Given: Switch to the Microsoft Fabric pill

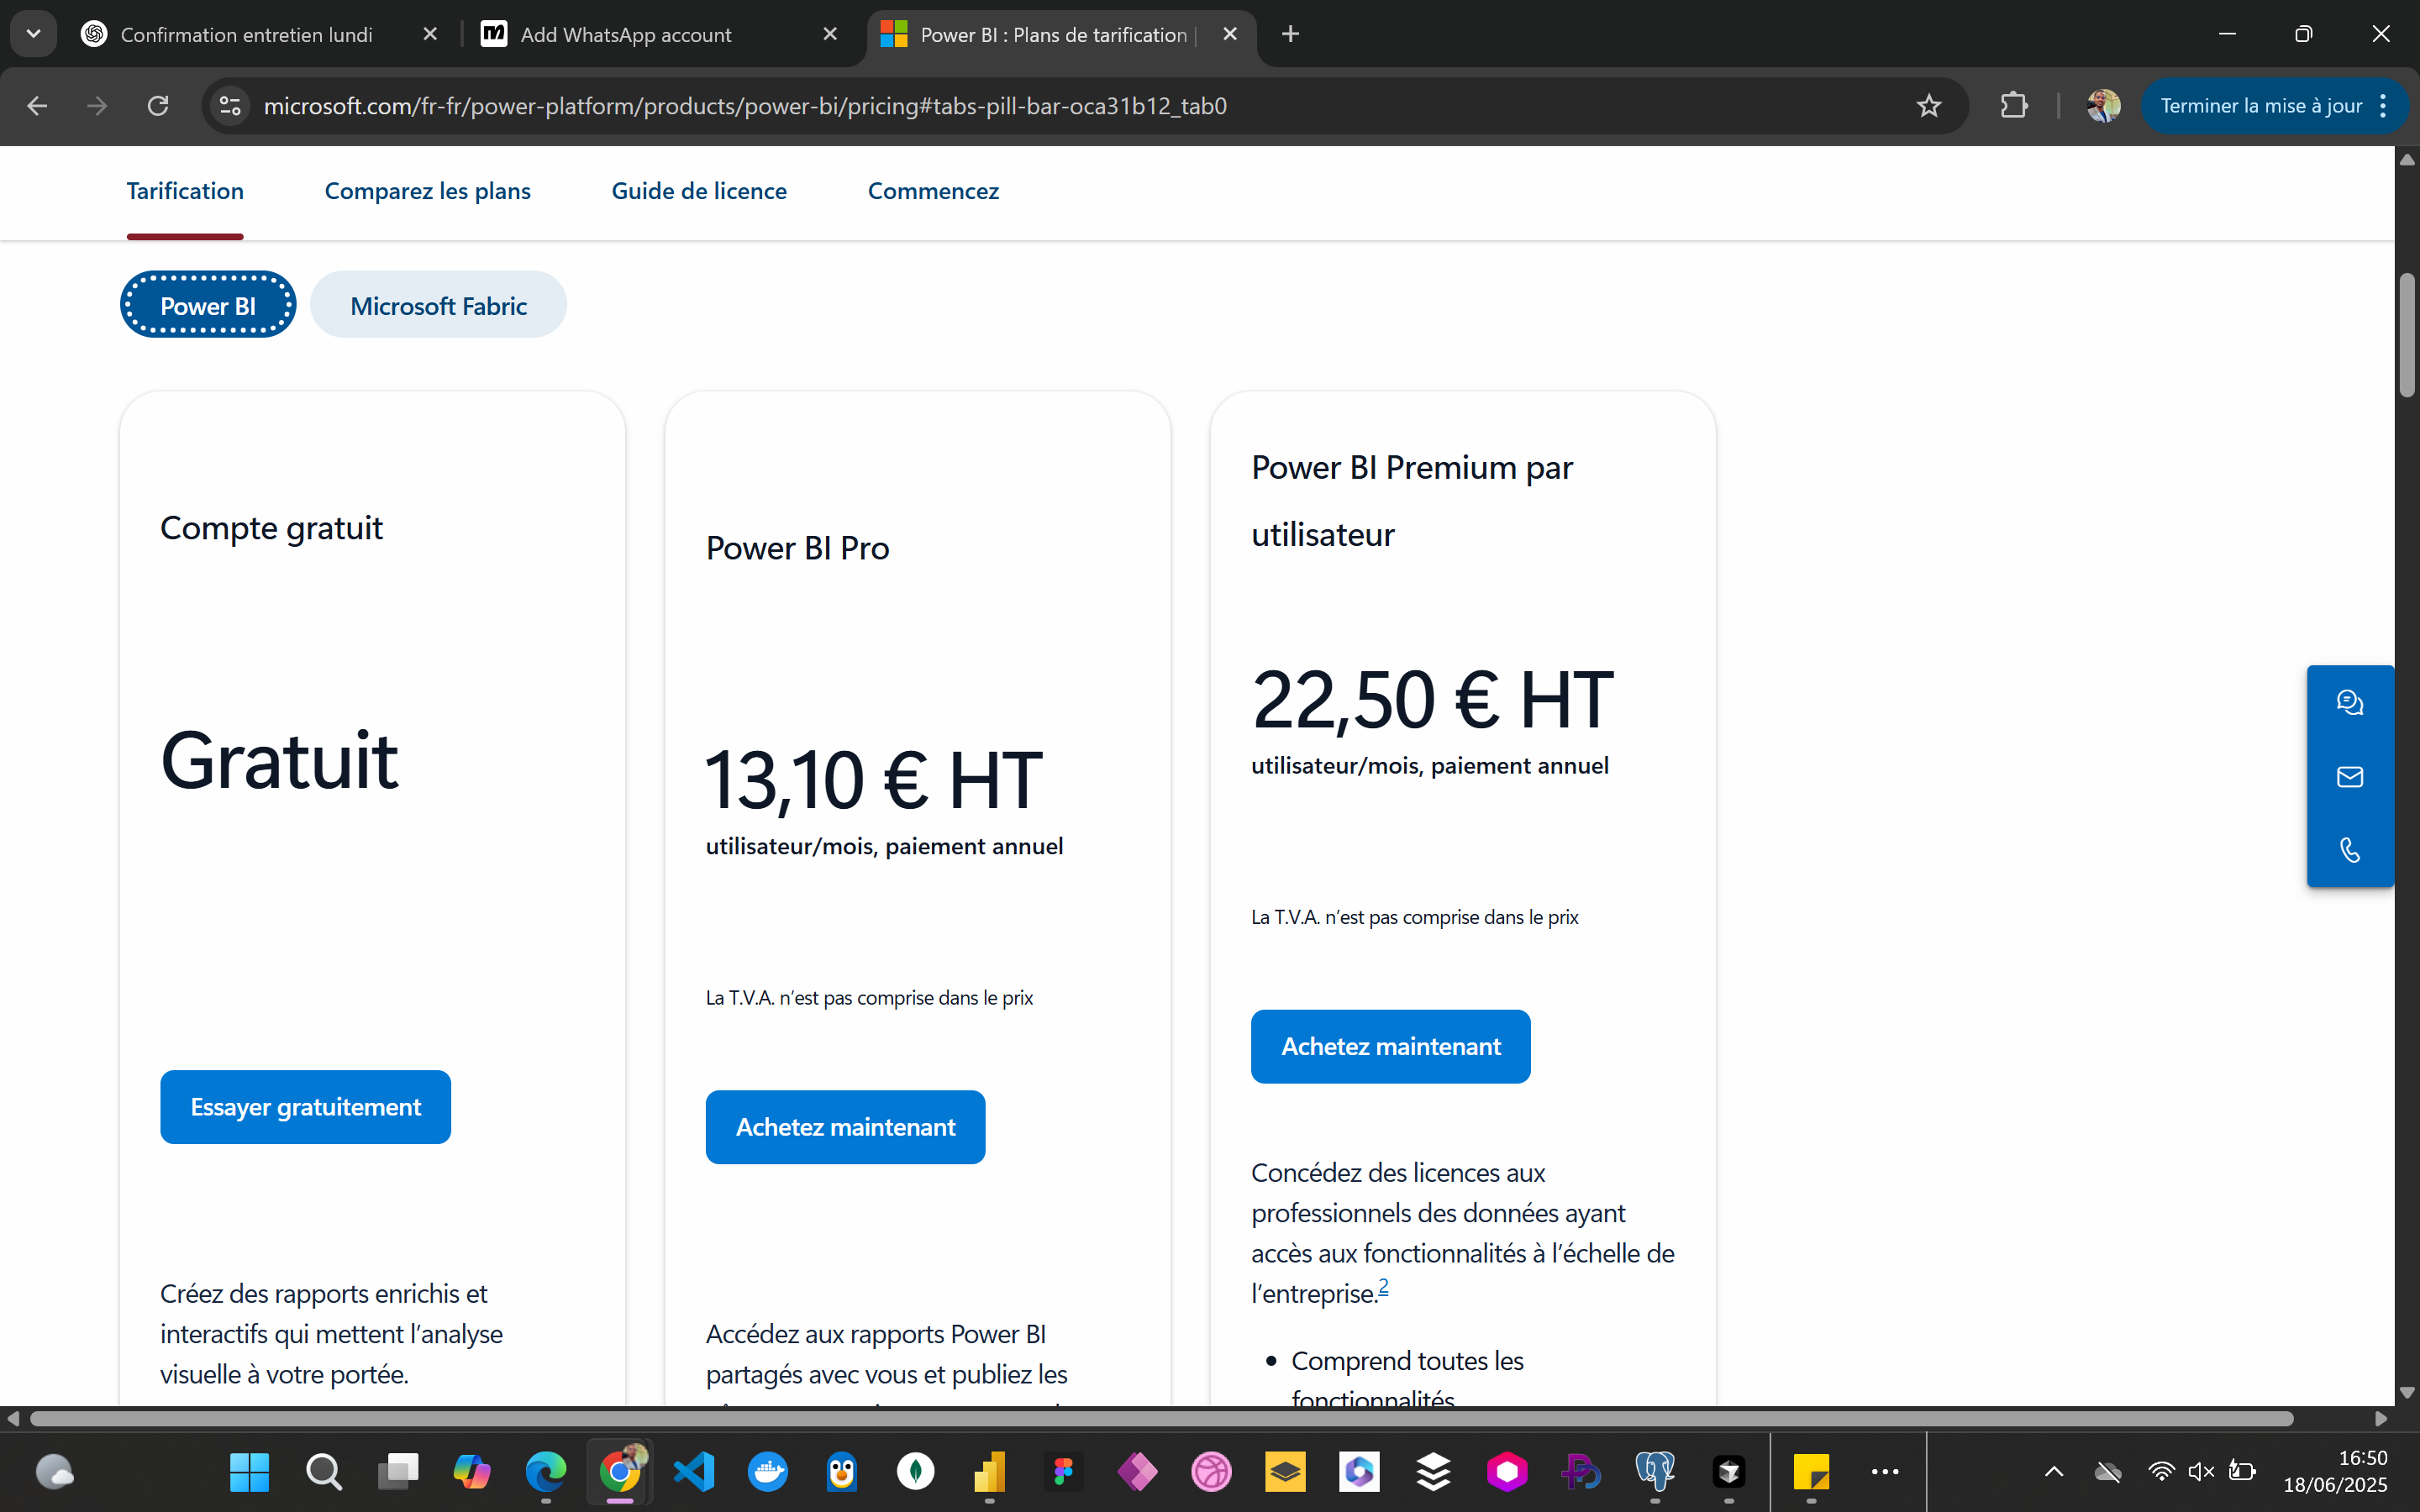Looking at the screenshot, I should [x=438, y=305].
